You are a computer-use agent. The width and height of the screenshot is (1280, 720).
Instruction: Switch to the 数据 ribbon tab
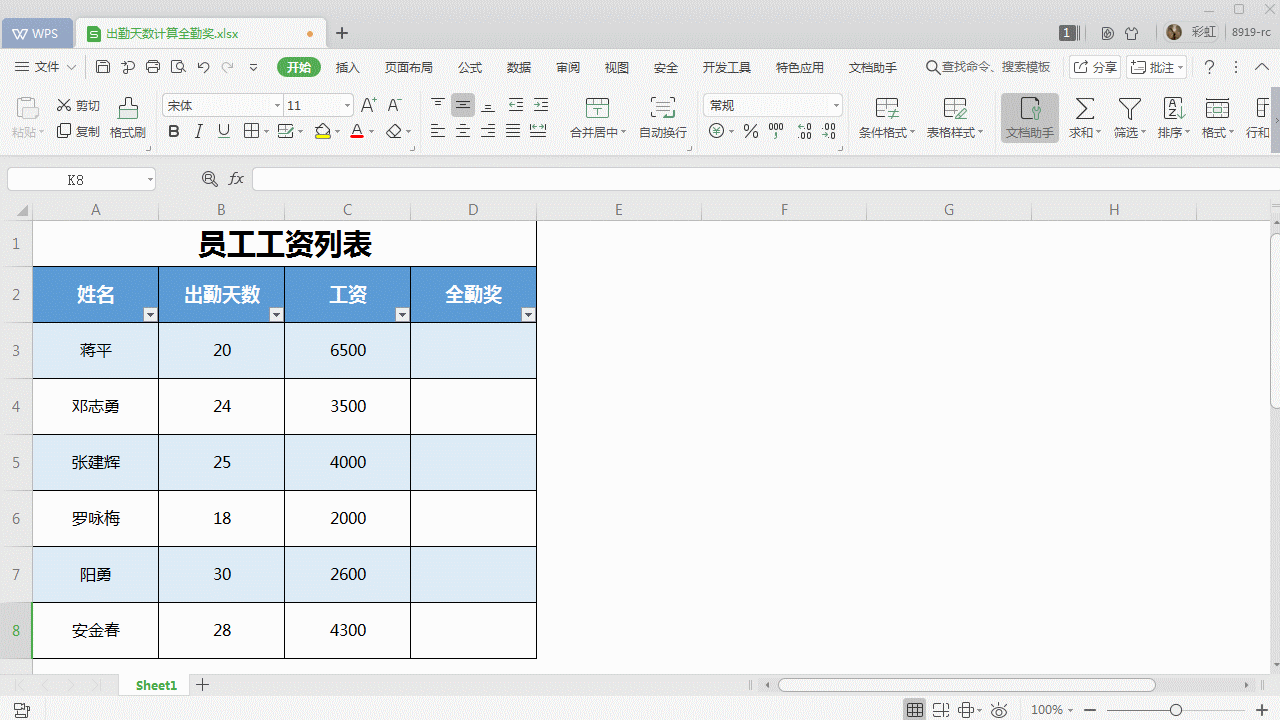(519, 67)
